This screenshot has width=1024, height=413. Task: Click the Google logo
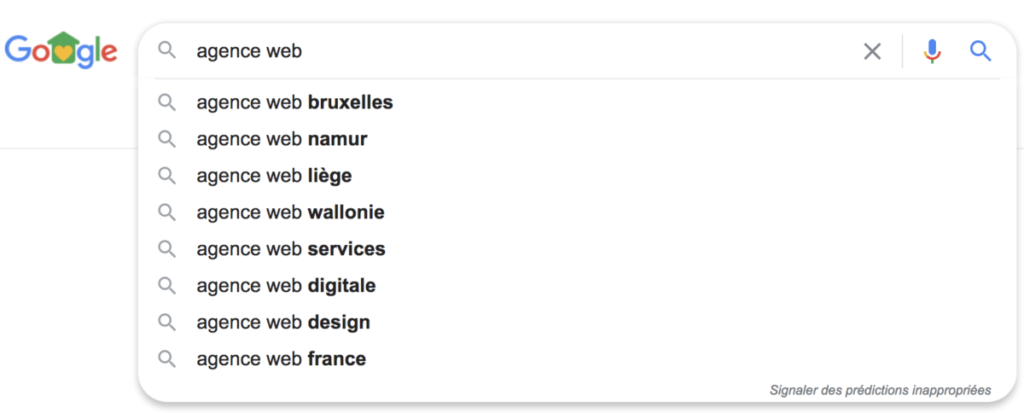(x=61, y=50)
